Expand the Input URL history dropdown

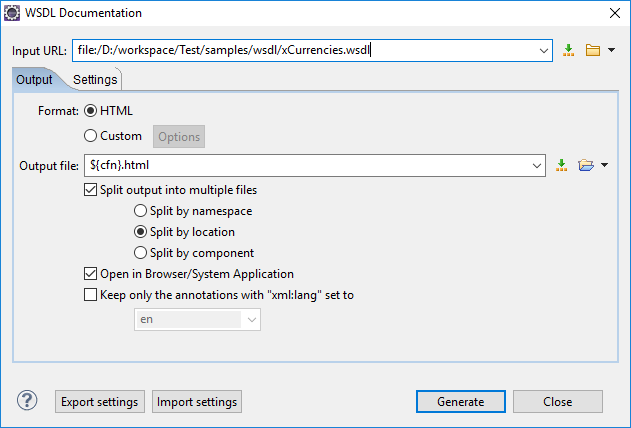click(544, 50)
